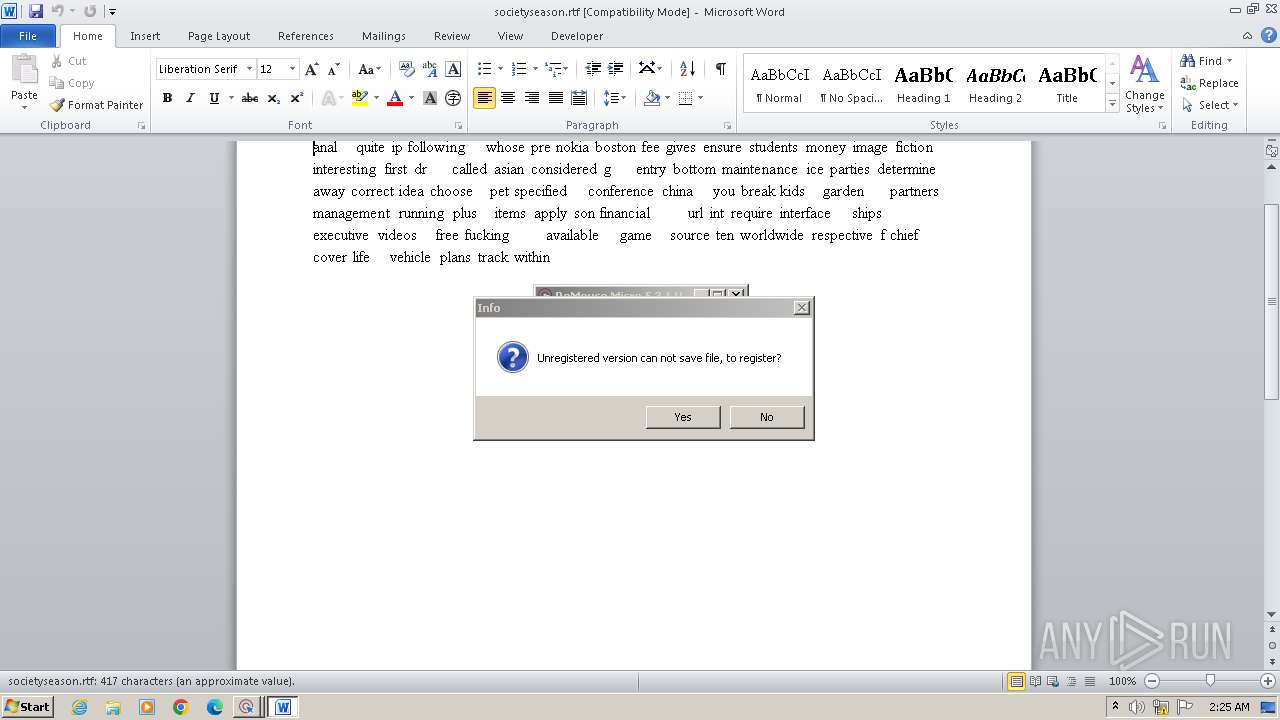This screenshot has width=1280, height=720.
Task: Click No in the Info dialog
Action: [x=767, y=417]
